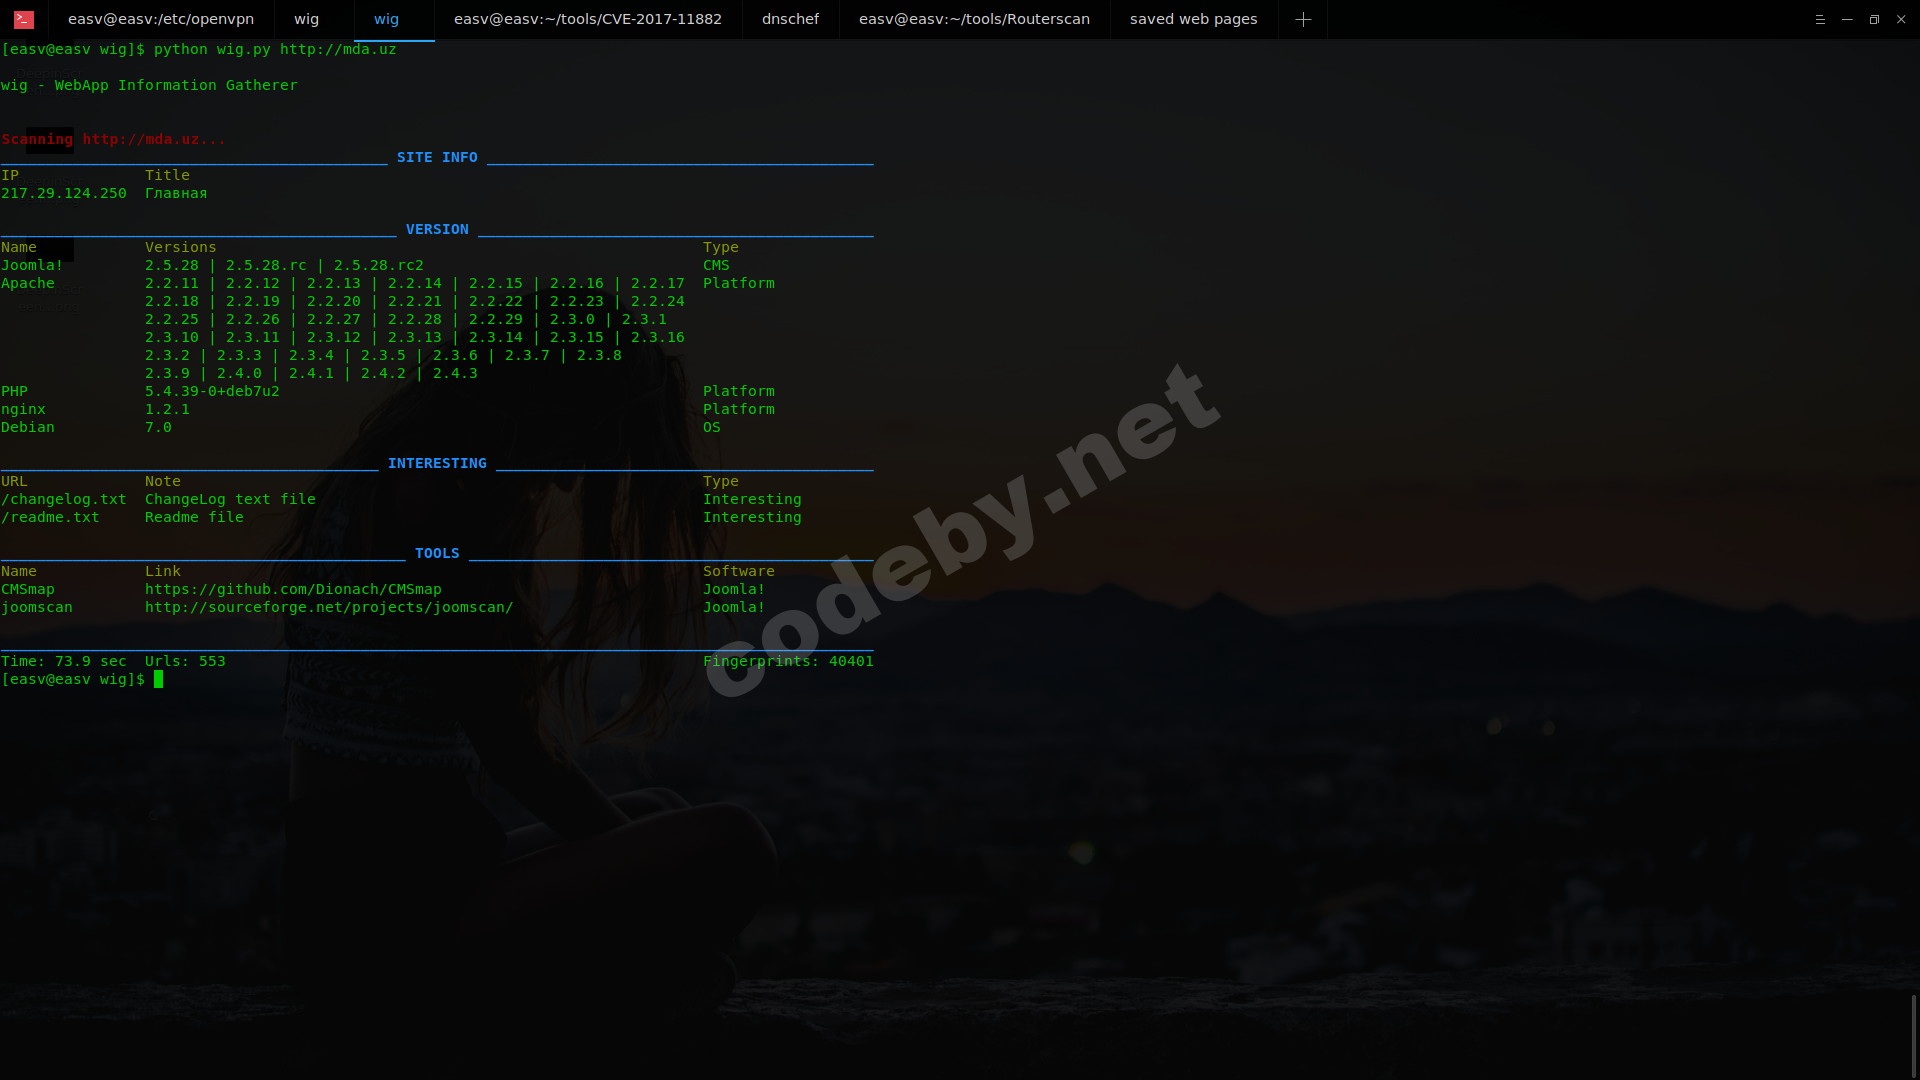Close the terminal window
1920x1080 pixels.
click(1901, 19)
